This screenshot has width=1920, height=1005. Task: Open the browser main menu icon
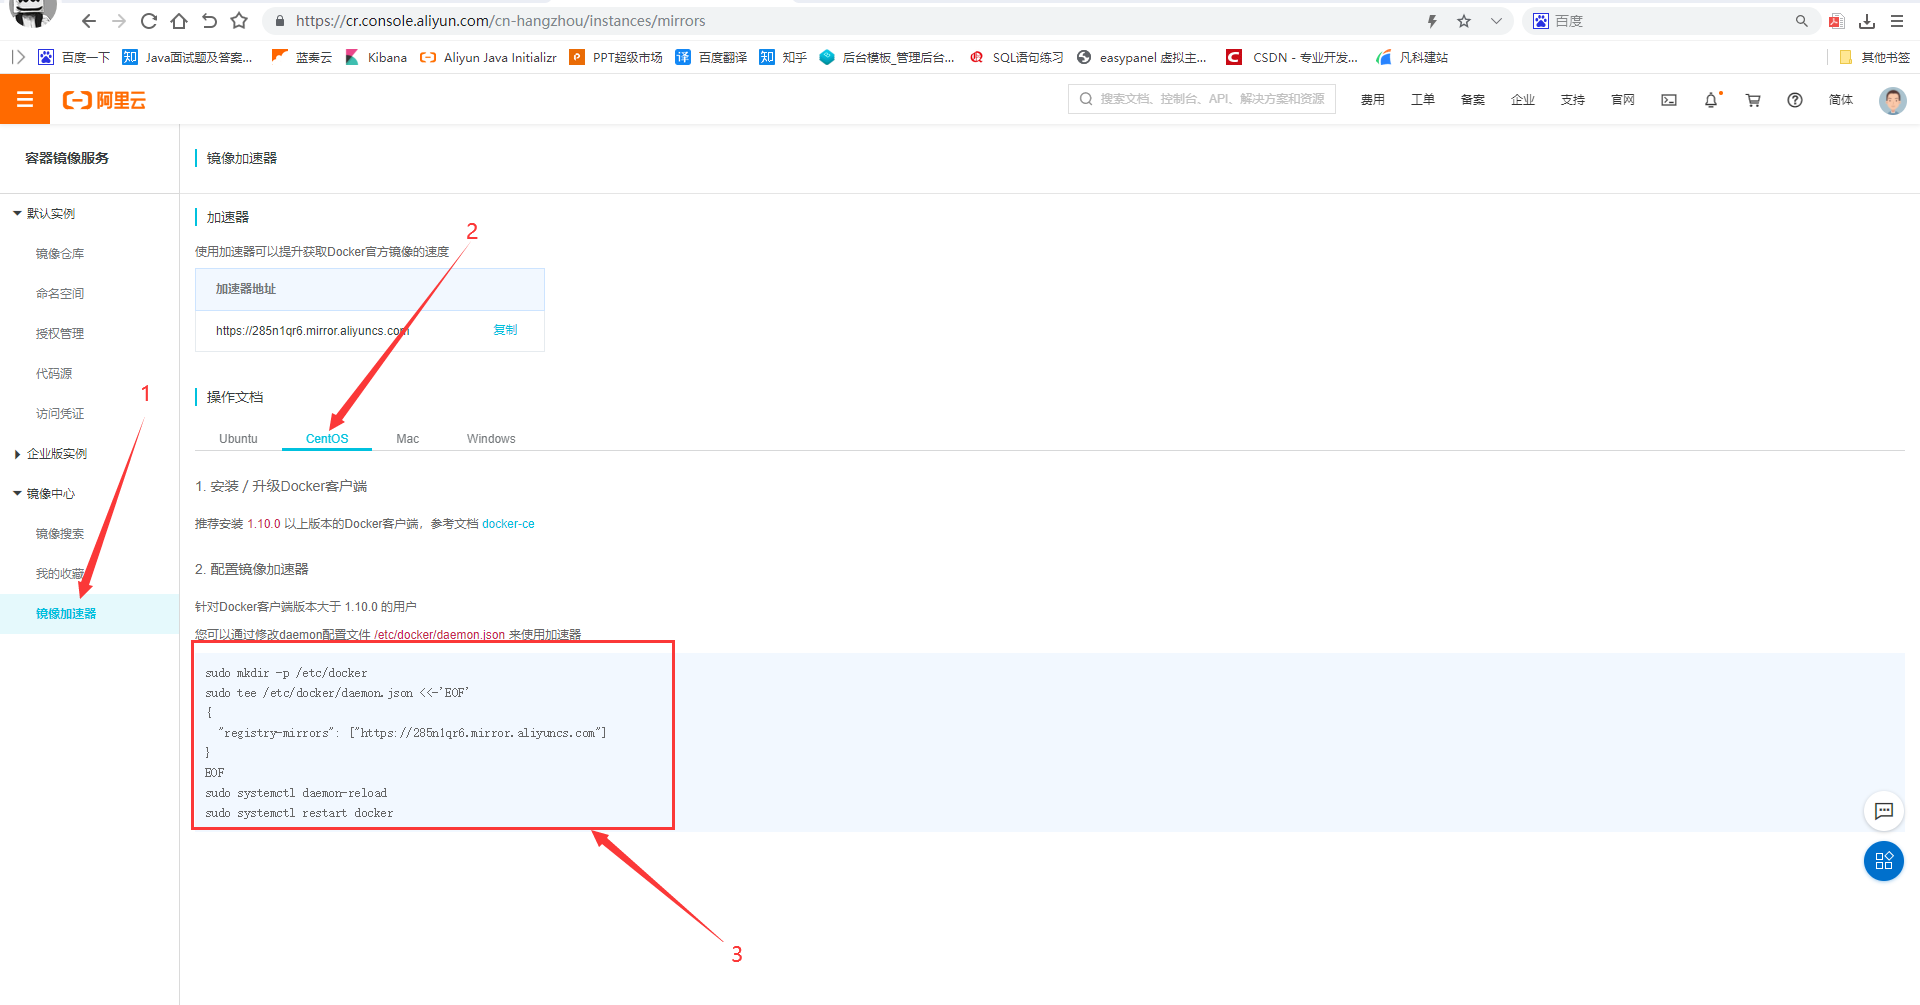[x=1897, y=21]
